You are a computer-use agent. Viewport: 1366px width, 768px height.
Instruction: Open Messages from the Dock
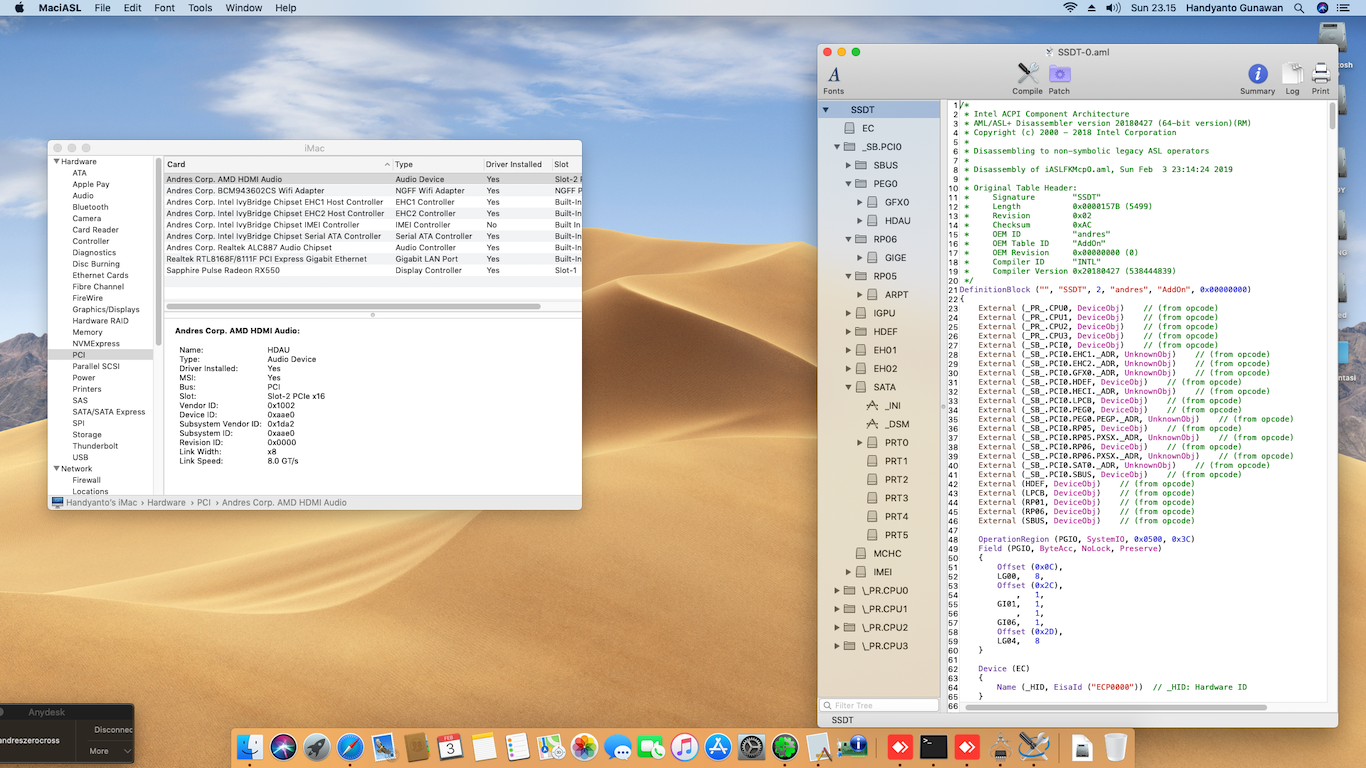point(618,746)
